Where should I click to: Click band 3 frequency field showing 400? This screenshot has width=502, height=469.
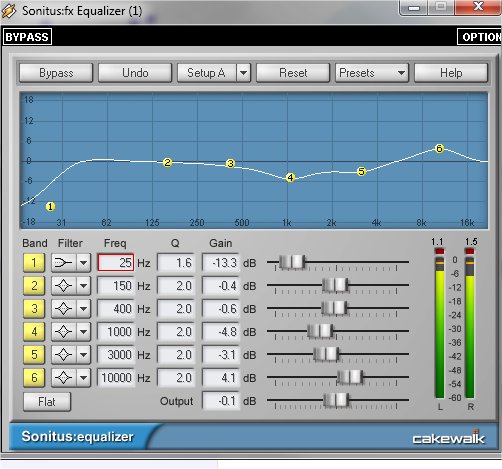pyautogui.click(x=116, y=309)
